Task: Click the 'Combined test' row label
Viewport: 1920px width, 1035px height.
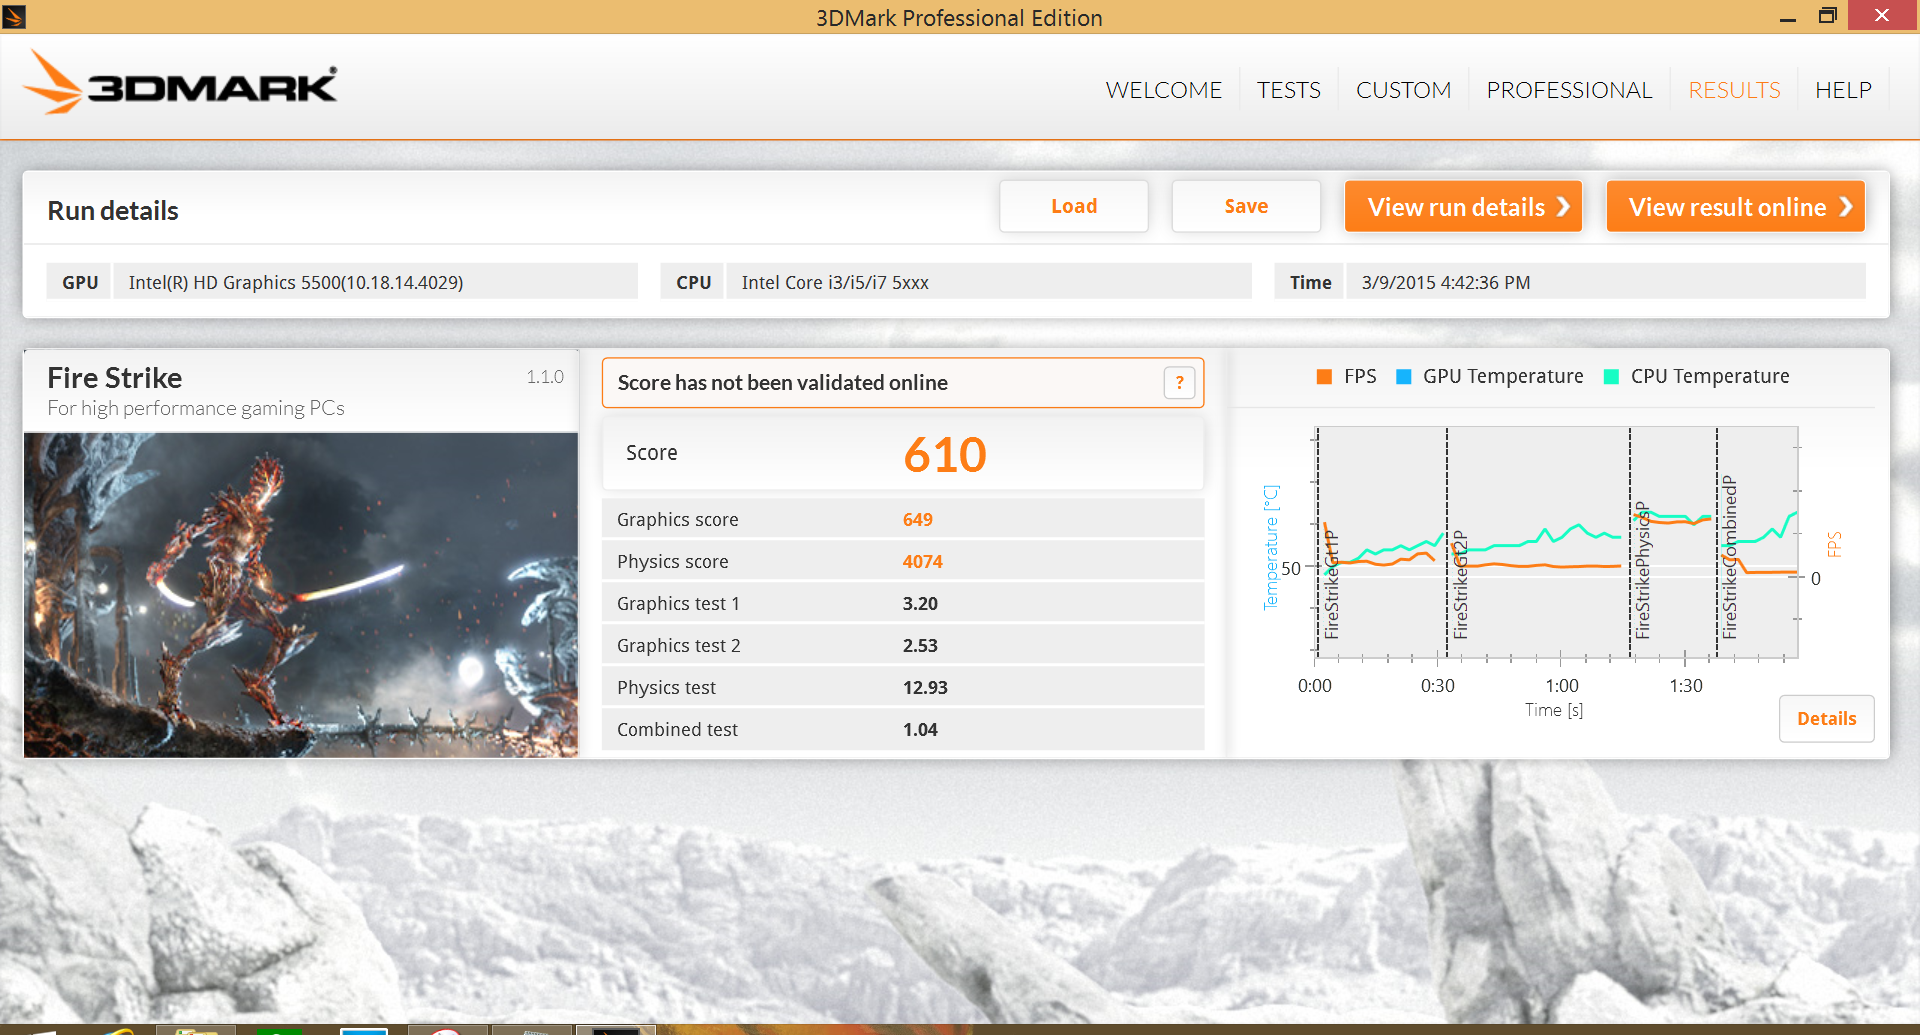Action: [x=677, y=730]
